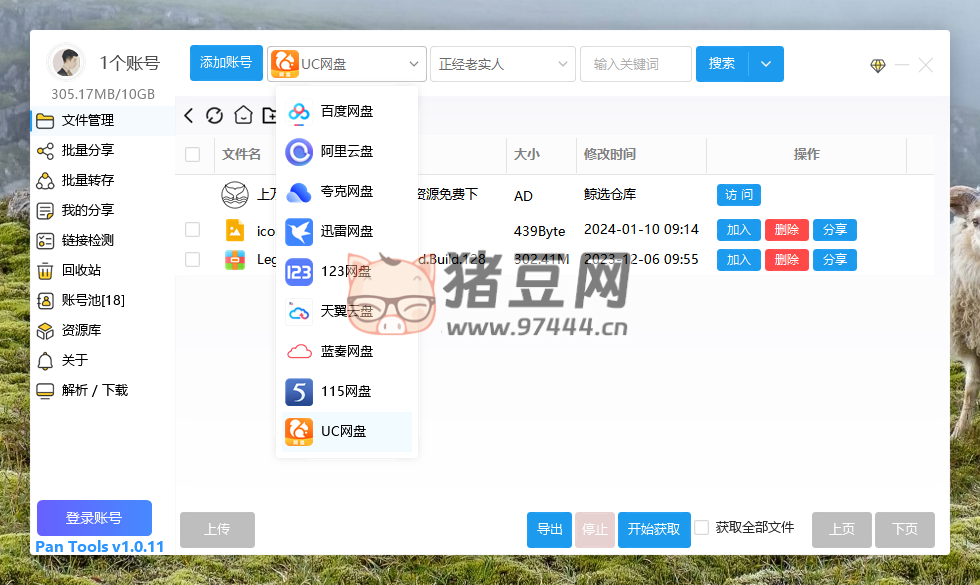Click the user avatar picture

66,63
